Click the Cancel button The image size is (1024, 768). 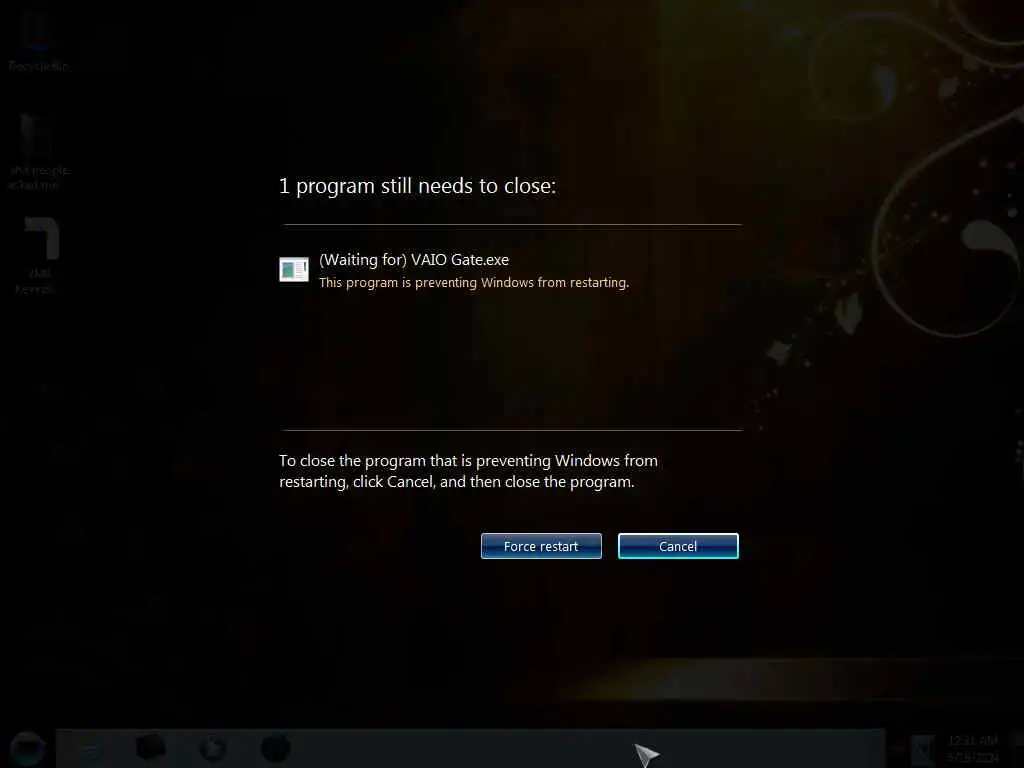[678, 546]
